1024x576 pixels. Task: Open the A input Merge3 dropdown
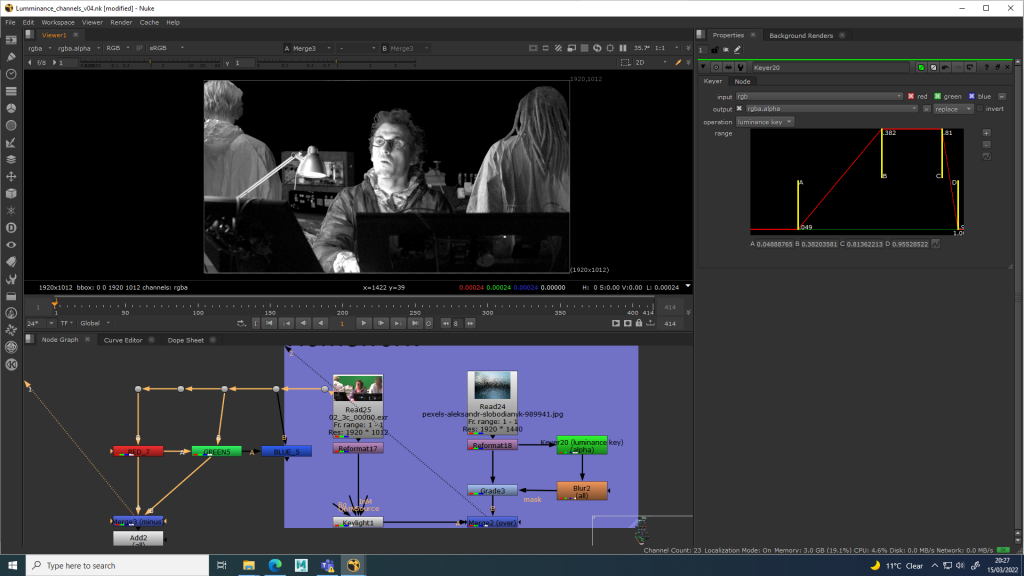[x=312, y=48]
